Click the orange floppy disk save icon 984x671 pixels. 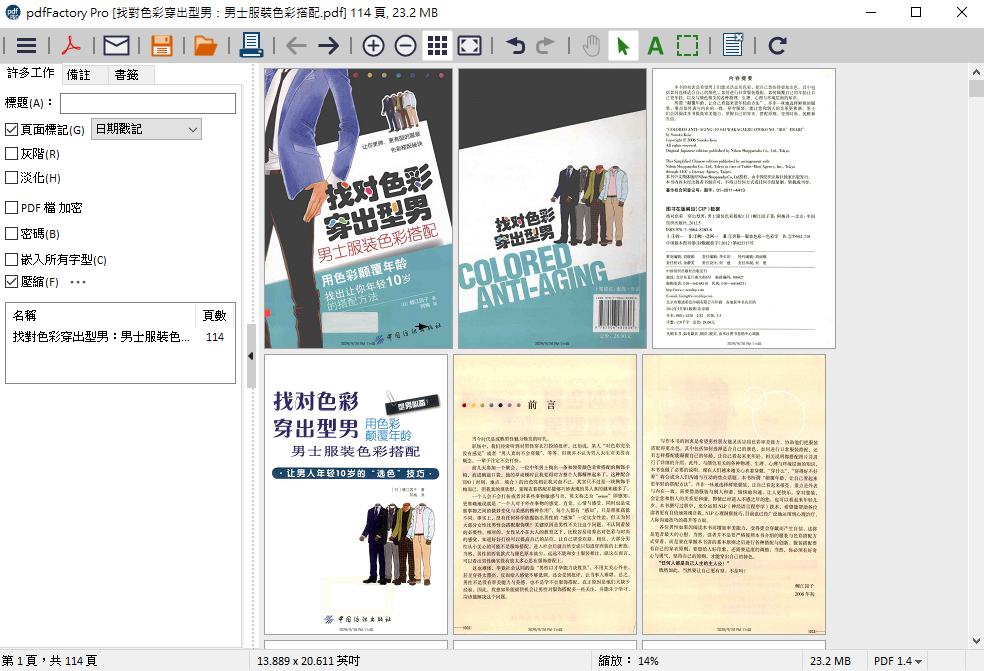[162, 45]
